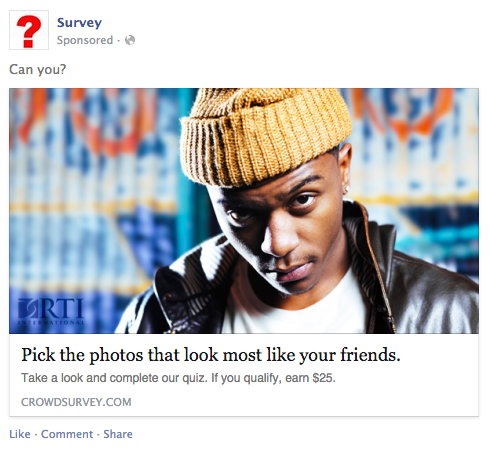Click the "Can you?" post text
Viewport: 490px width, 451px height.
[37, 69]
